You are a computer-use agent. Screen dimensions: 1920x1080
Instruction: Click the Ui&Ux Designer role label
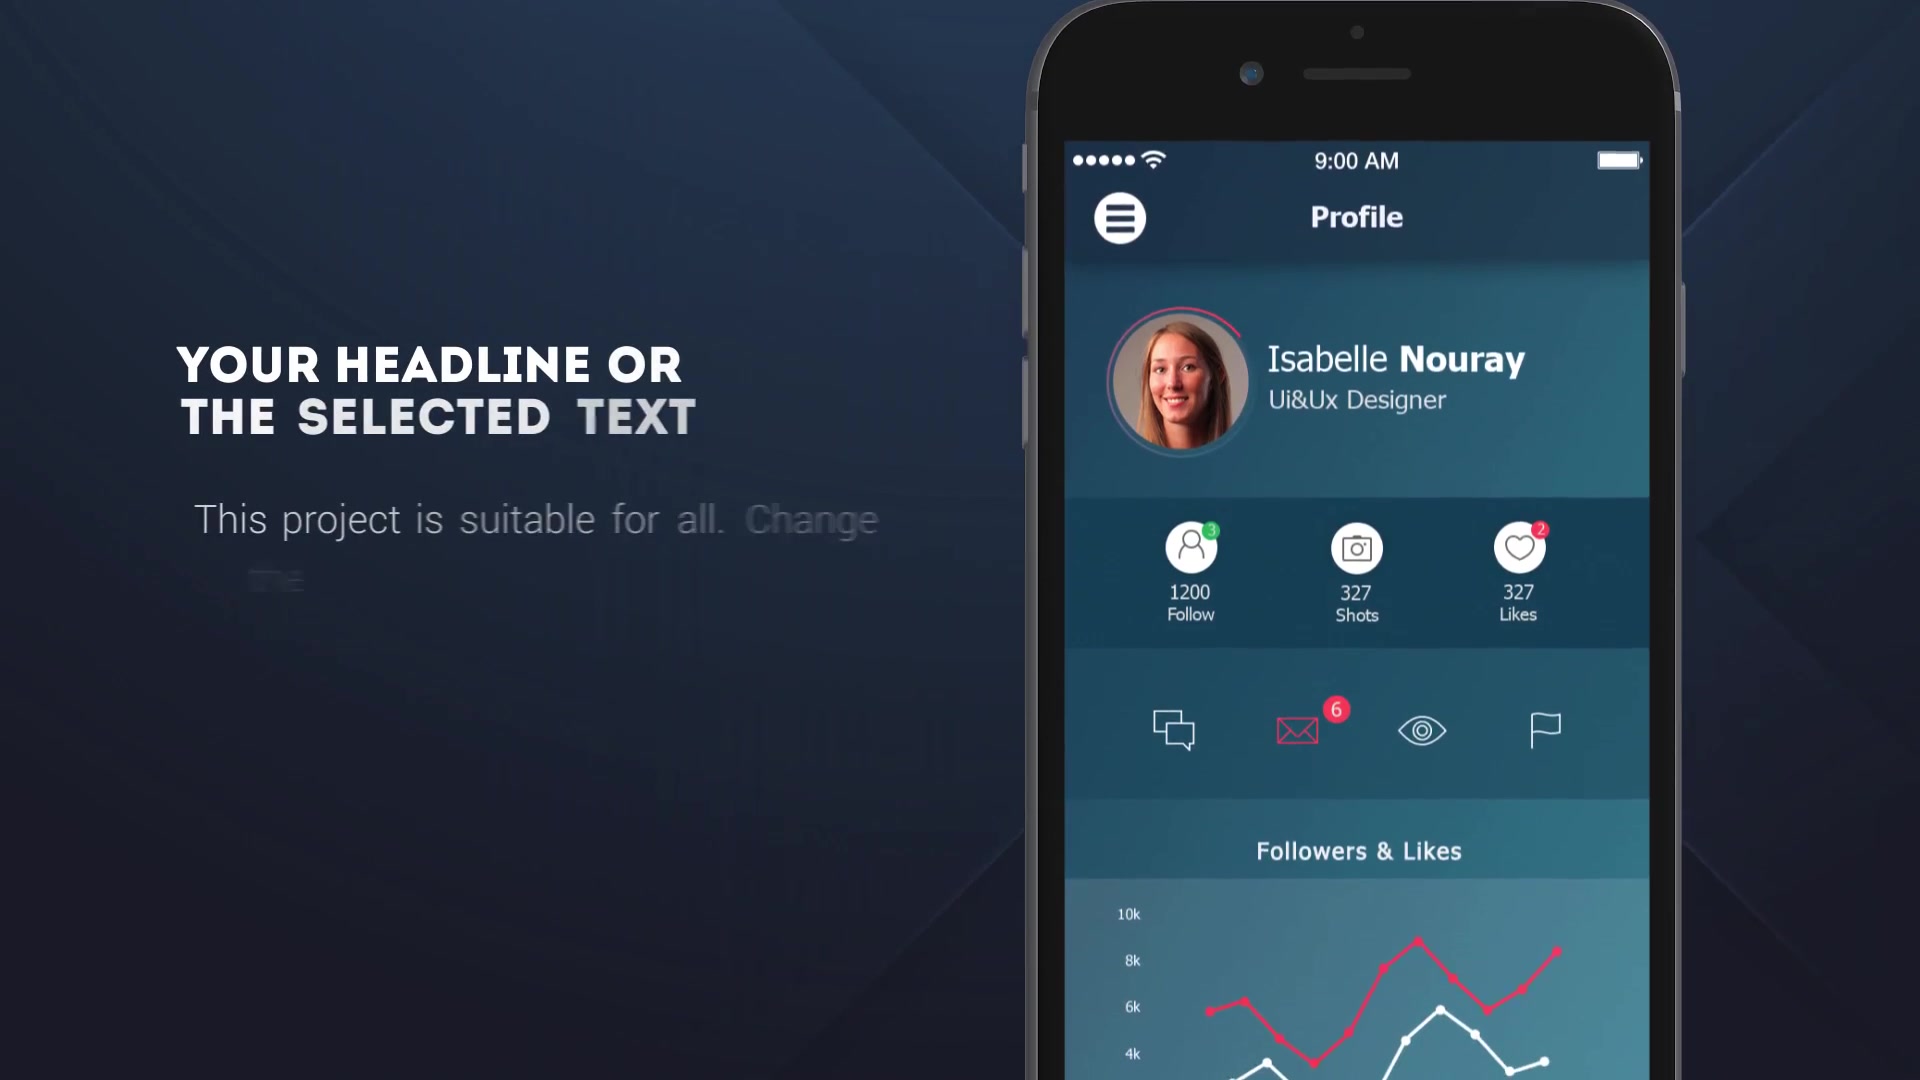[x=1356, y=400]
